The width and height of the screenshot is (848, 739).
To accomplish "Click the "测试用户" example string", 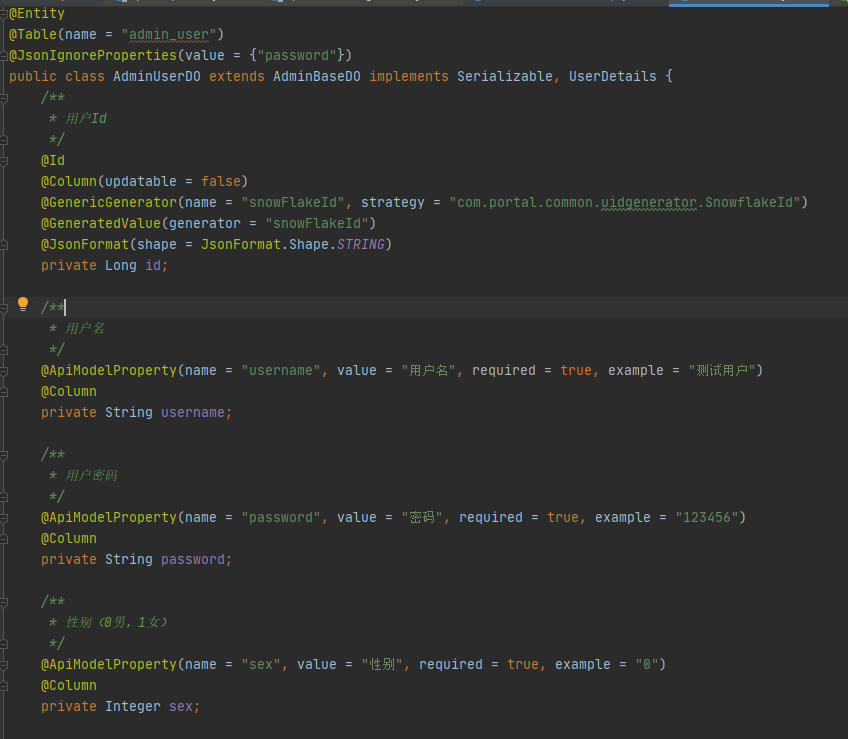I will 722,371.
